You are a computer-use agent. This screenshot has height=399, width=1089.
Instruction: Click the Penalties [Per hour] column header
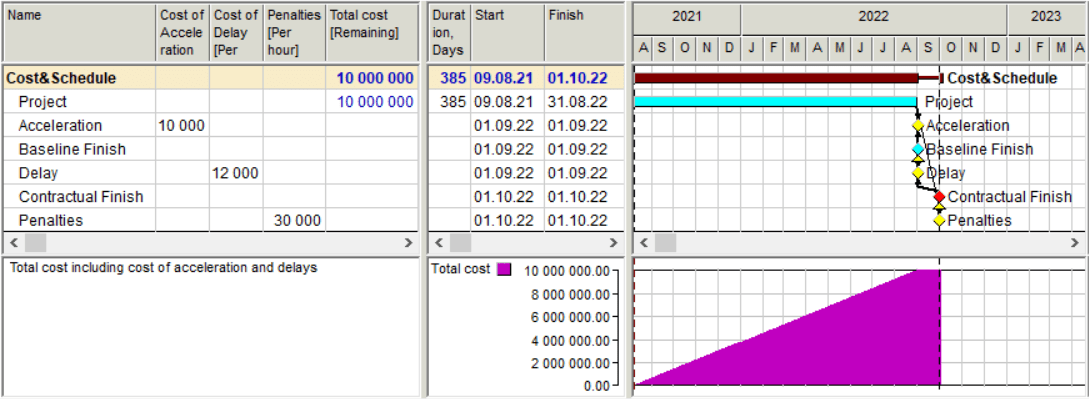click(294, 33)
